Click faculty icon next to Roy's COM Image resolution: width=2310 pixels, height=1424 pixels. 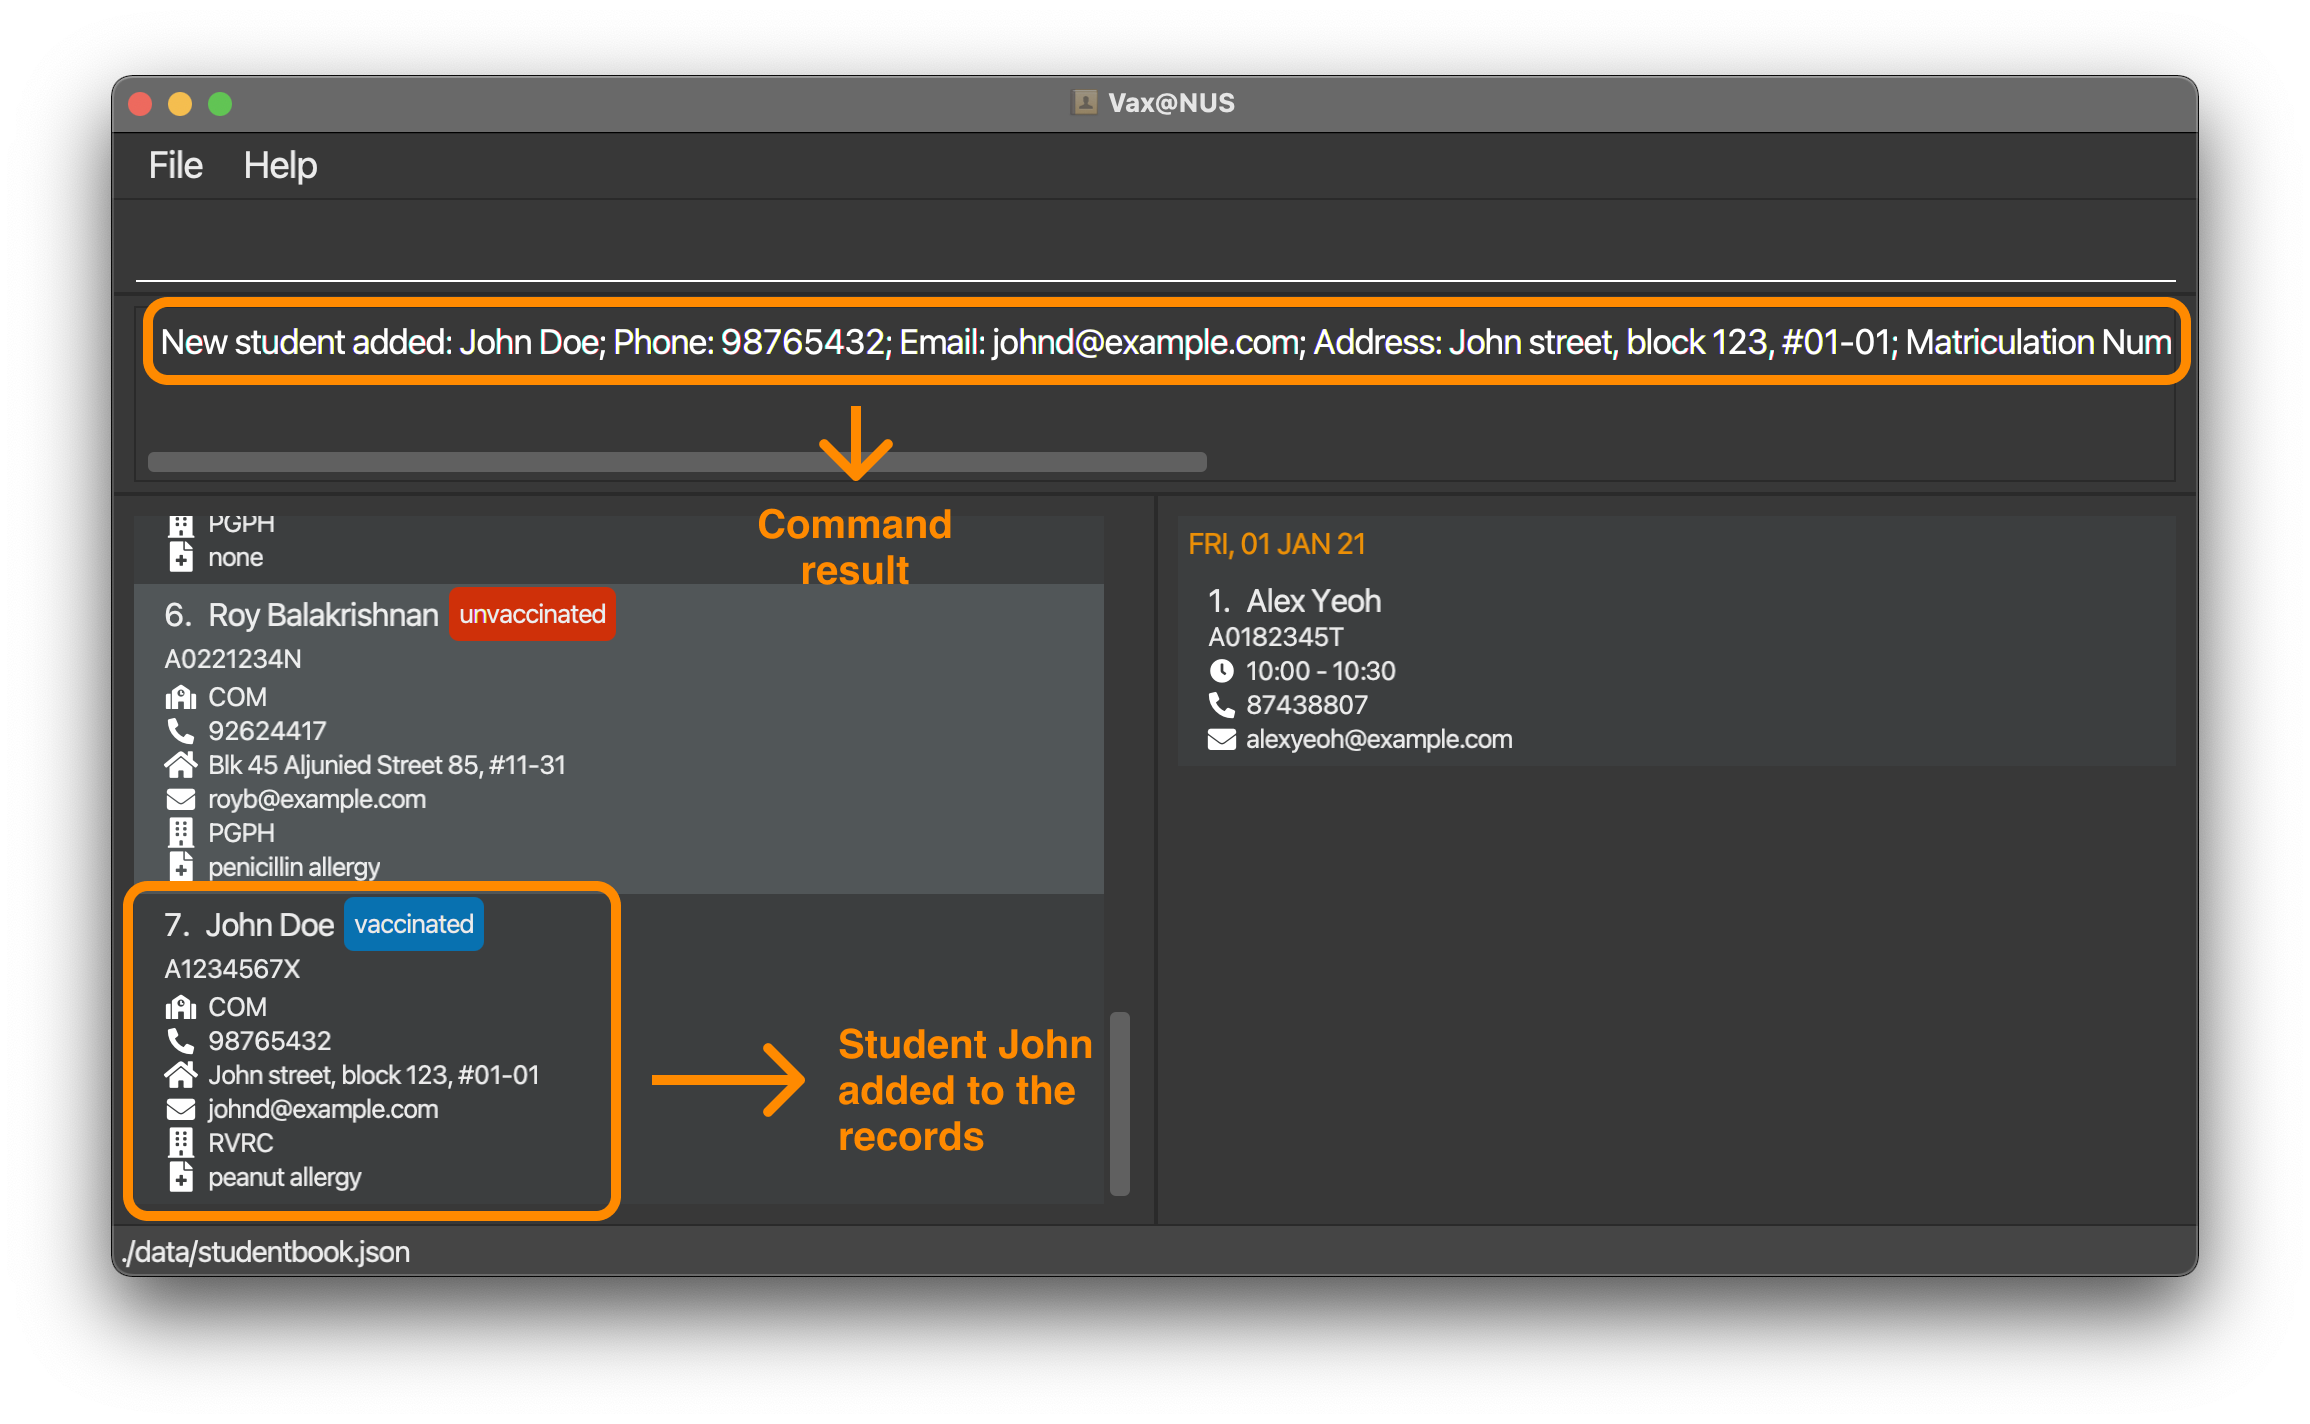180,697
